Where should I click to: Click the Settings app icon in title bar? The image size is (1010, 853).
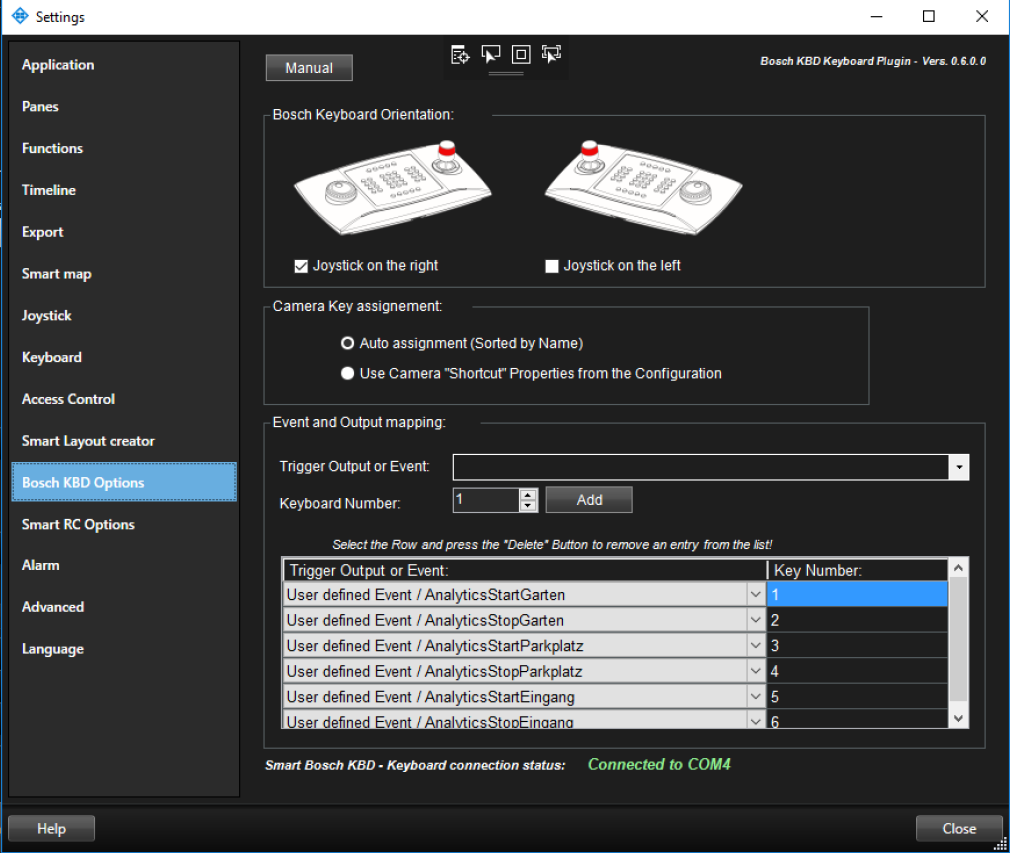coord(19,17)
